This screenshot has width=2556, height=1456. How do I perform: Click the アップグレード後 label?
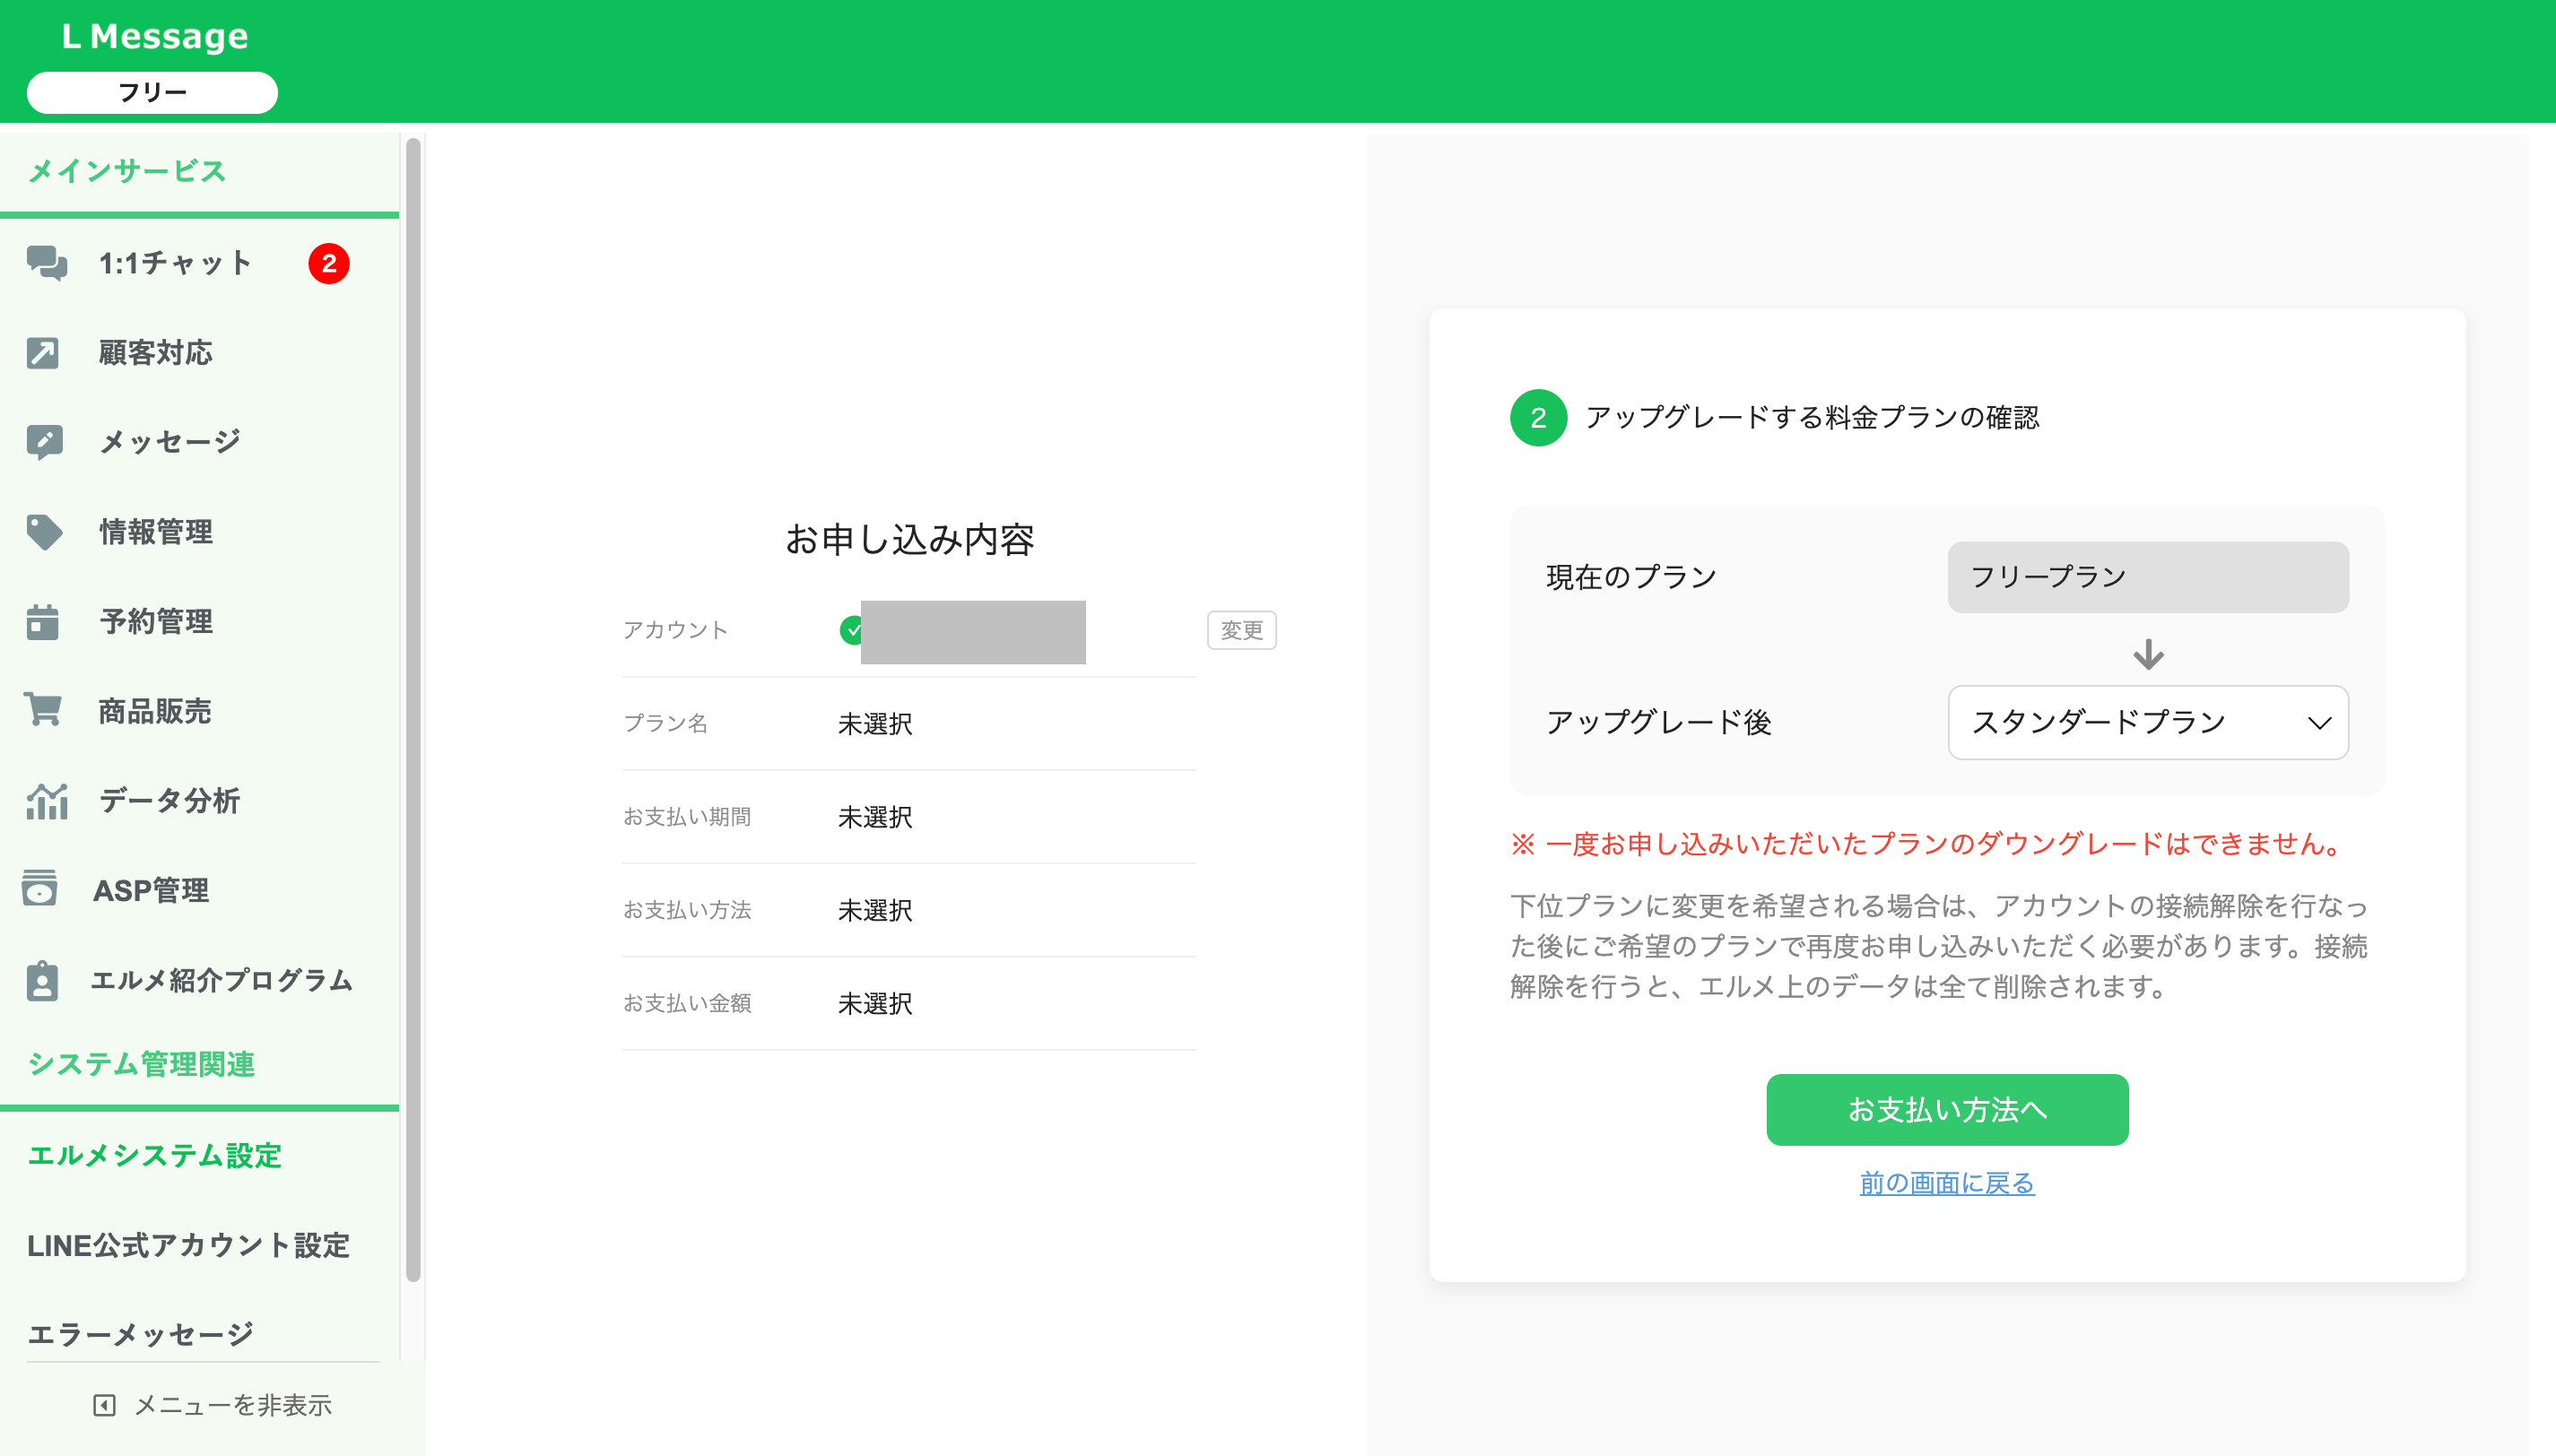click(1658, 722)
